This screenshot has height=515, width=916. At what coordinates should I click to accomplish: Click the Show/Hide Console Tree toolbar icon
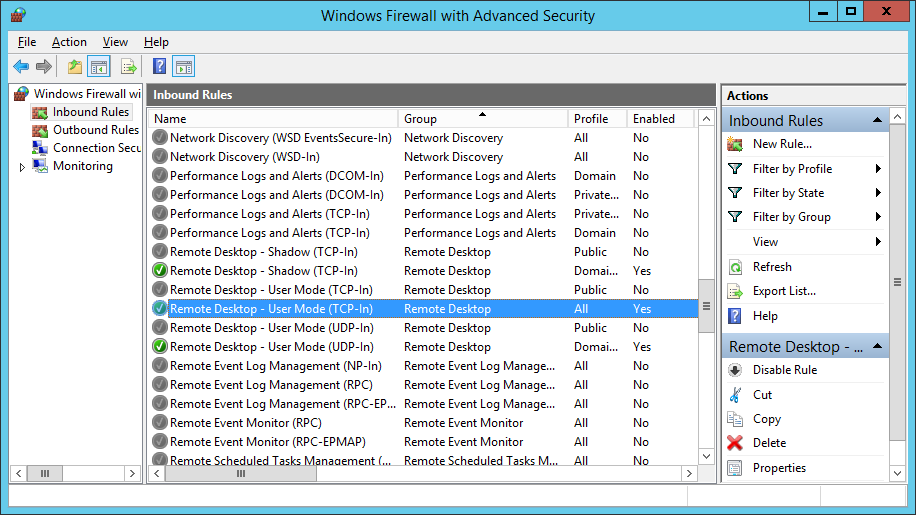[98, 67]
